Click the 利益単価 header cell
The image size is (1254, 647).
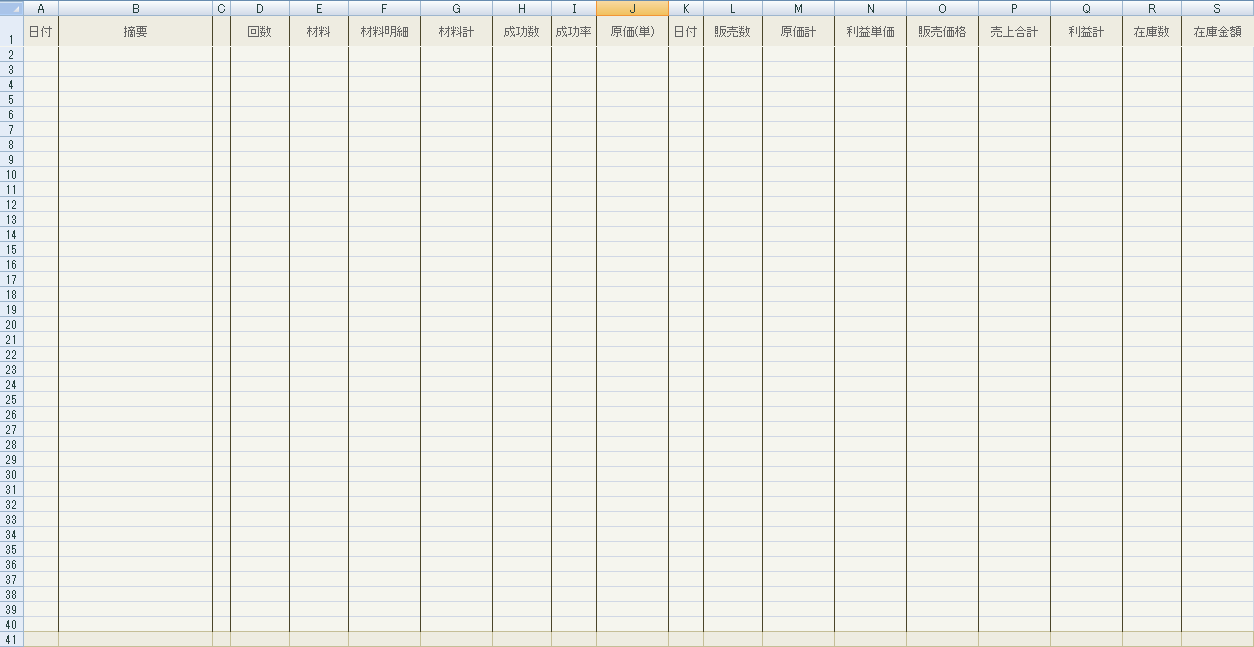click(x=870, y=31)
